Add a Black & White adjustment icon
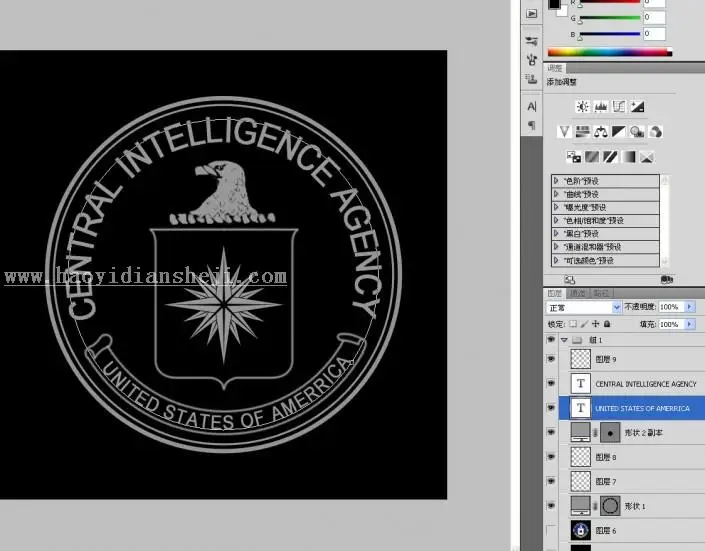705x551 pixels. 619,132
